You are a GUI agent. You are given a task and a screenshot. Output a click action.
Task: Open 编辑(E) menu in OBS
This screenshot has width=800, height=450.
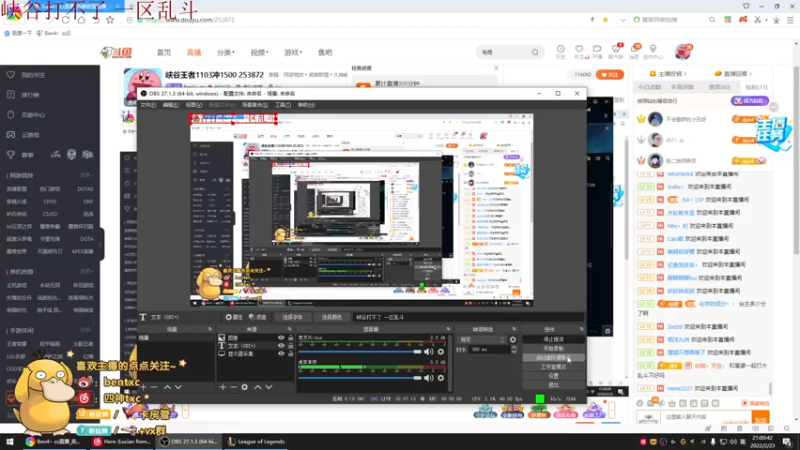click(170, 105)
